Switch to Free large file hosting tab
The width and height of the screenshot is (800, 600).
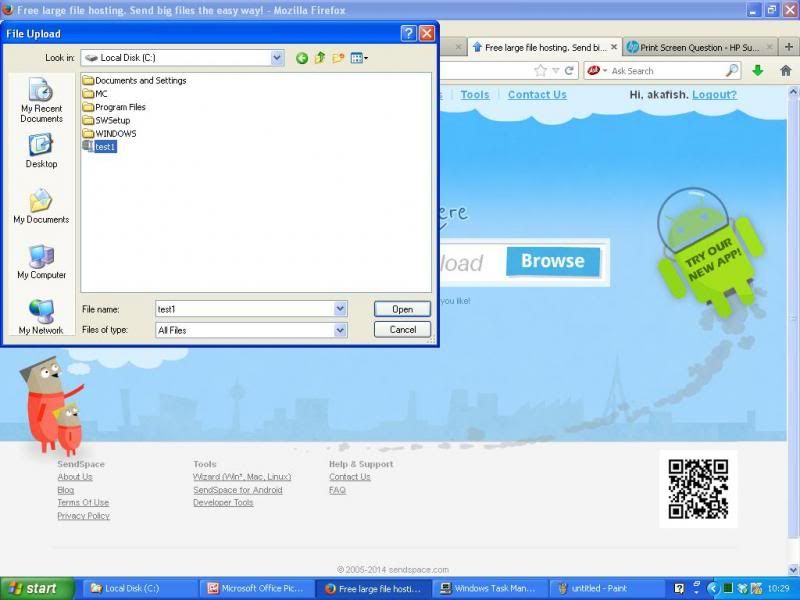[545, 47]
